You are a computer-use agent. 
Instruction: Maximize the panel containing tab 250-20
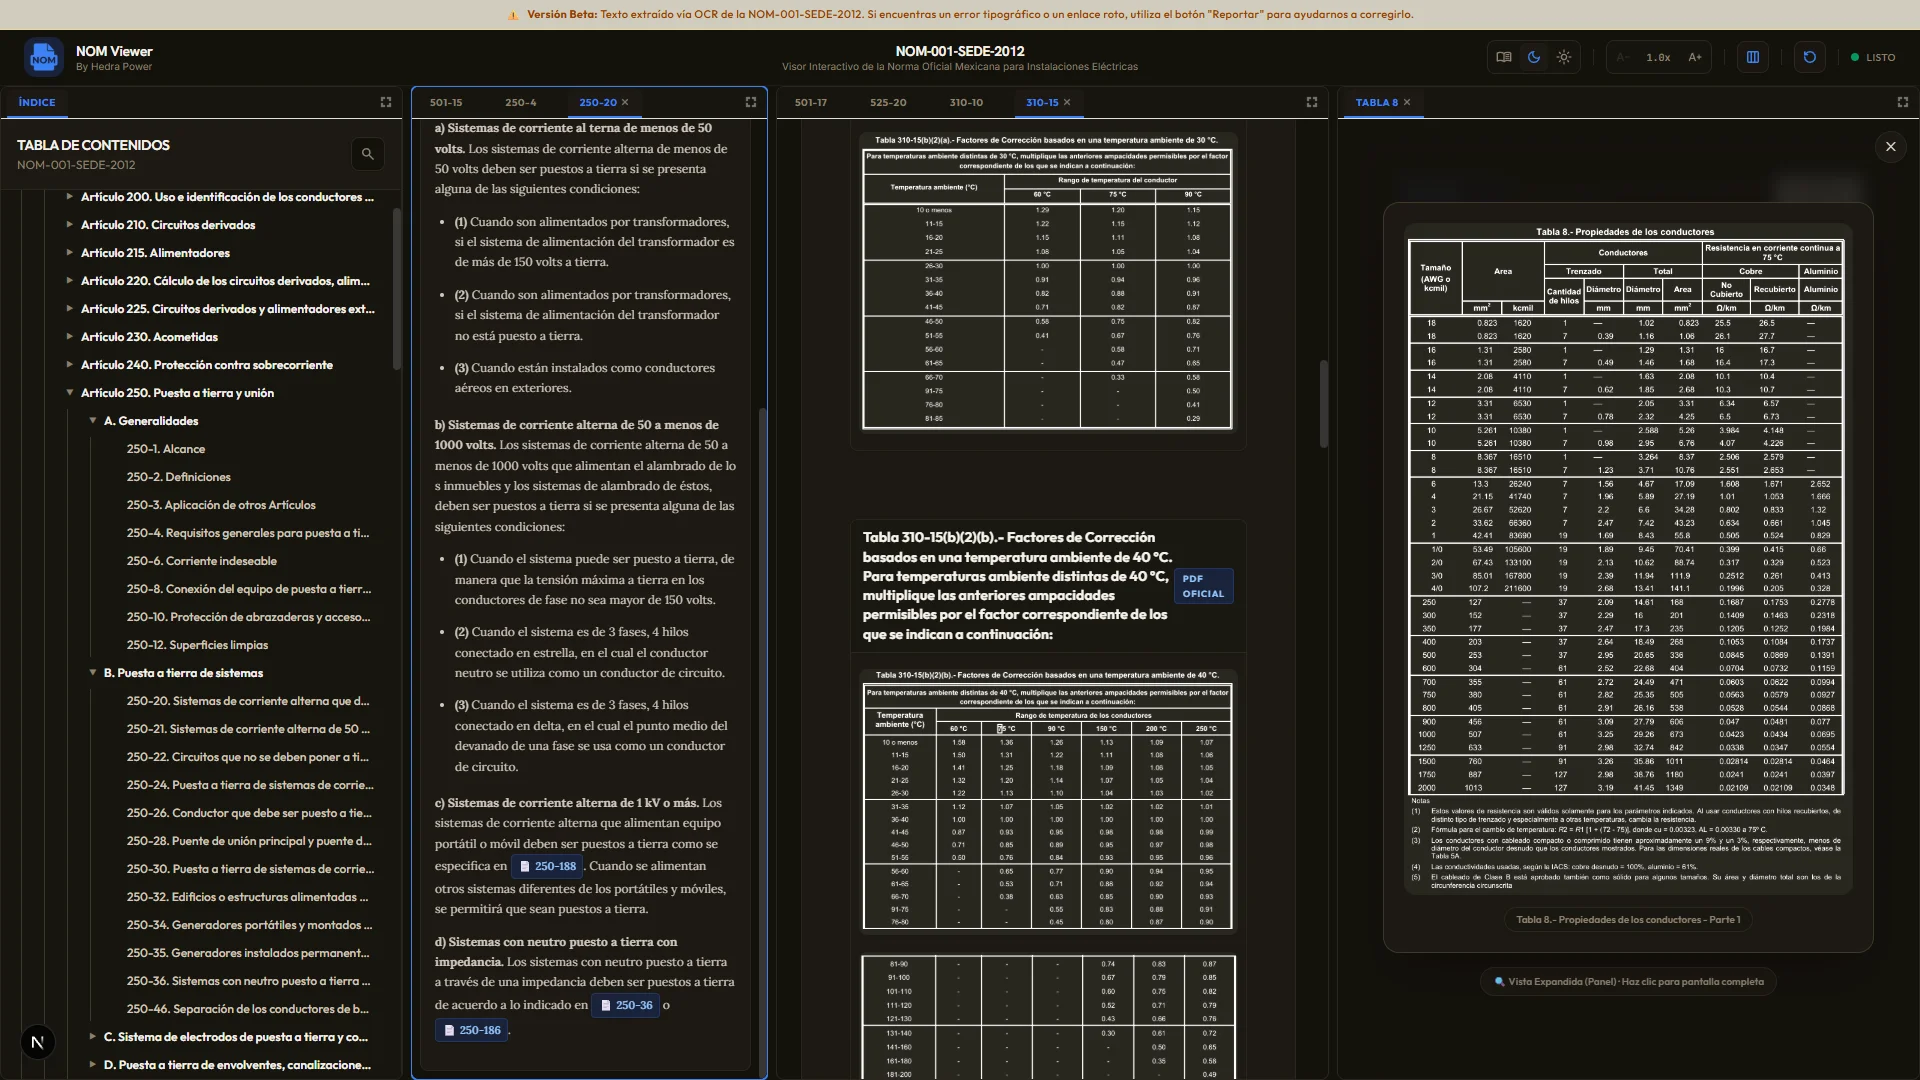click(751, 102)
